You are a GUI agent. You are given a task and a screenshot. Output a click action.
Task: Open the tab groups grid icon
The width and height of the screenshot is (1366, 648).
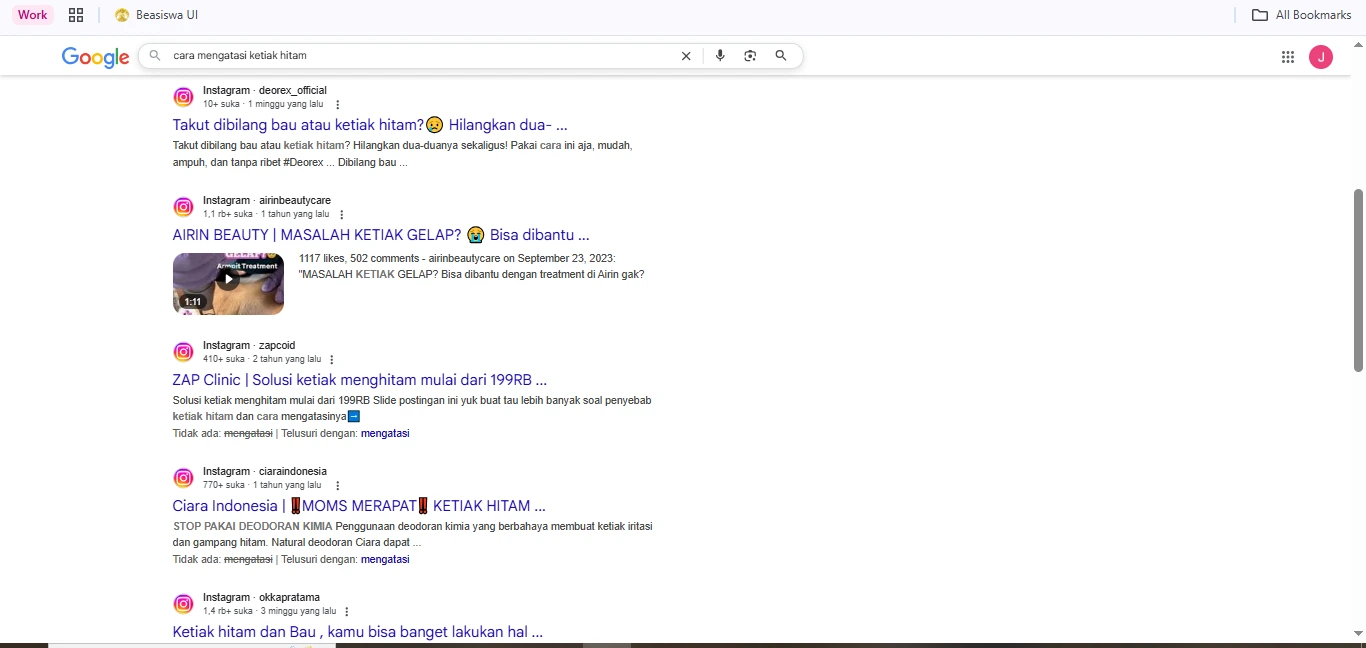tap(76, 15)
